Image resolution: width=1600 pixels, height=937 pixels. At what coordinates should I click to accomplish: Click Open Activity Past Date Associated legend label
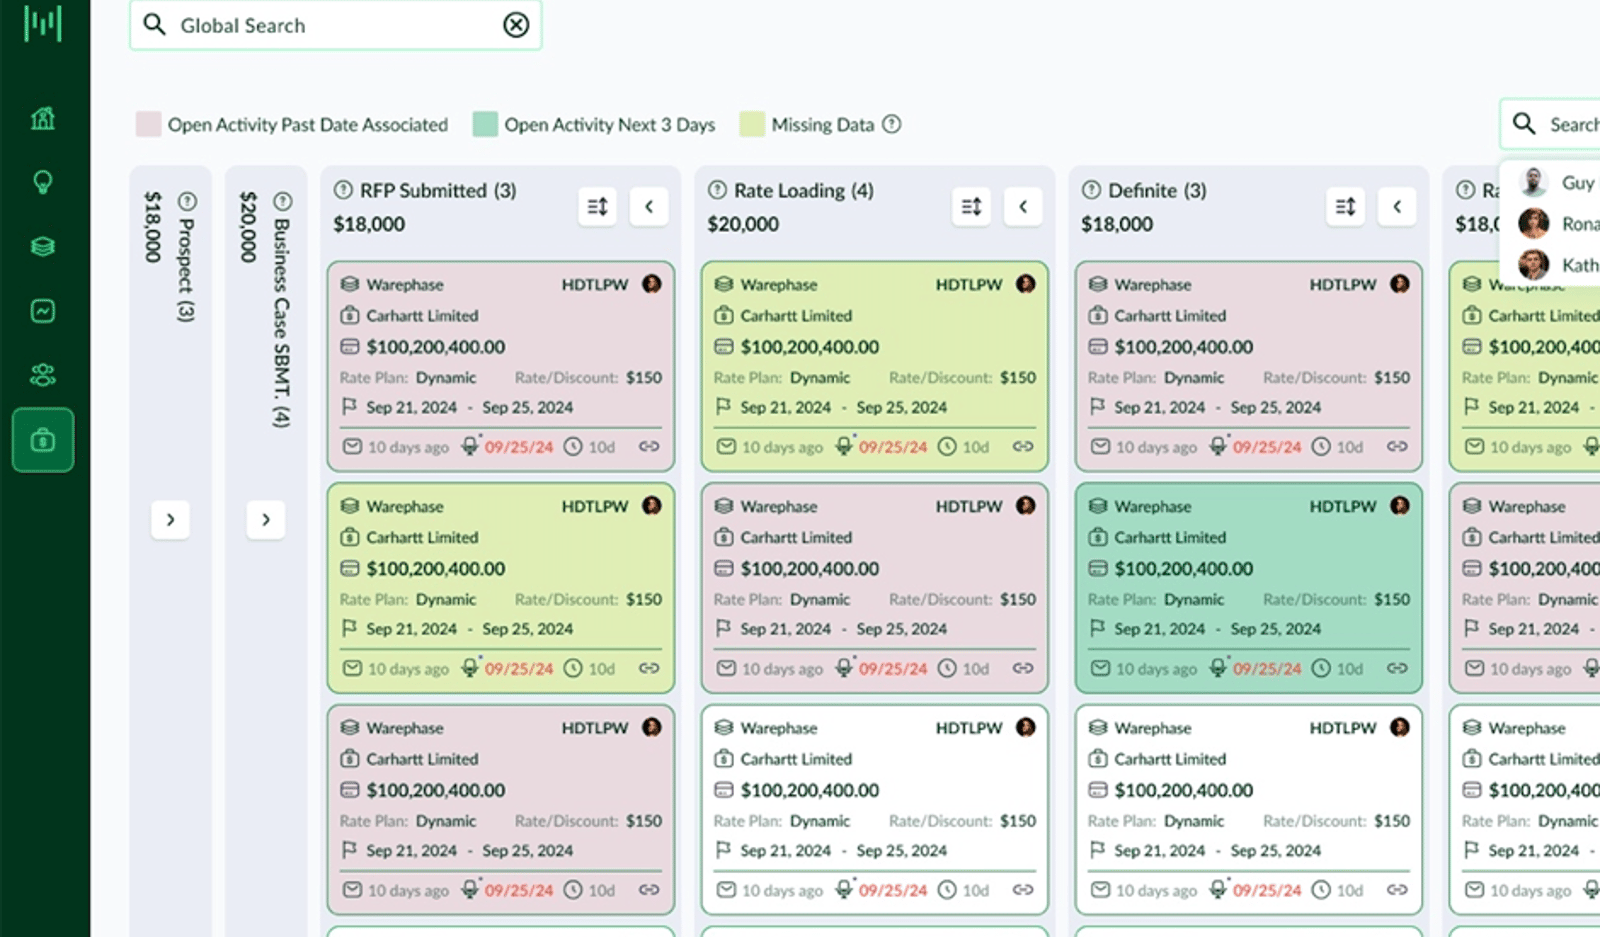coord(308,124)
